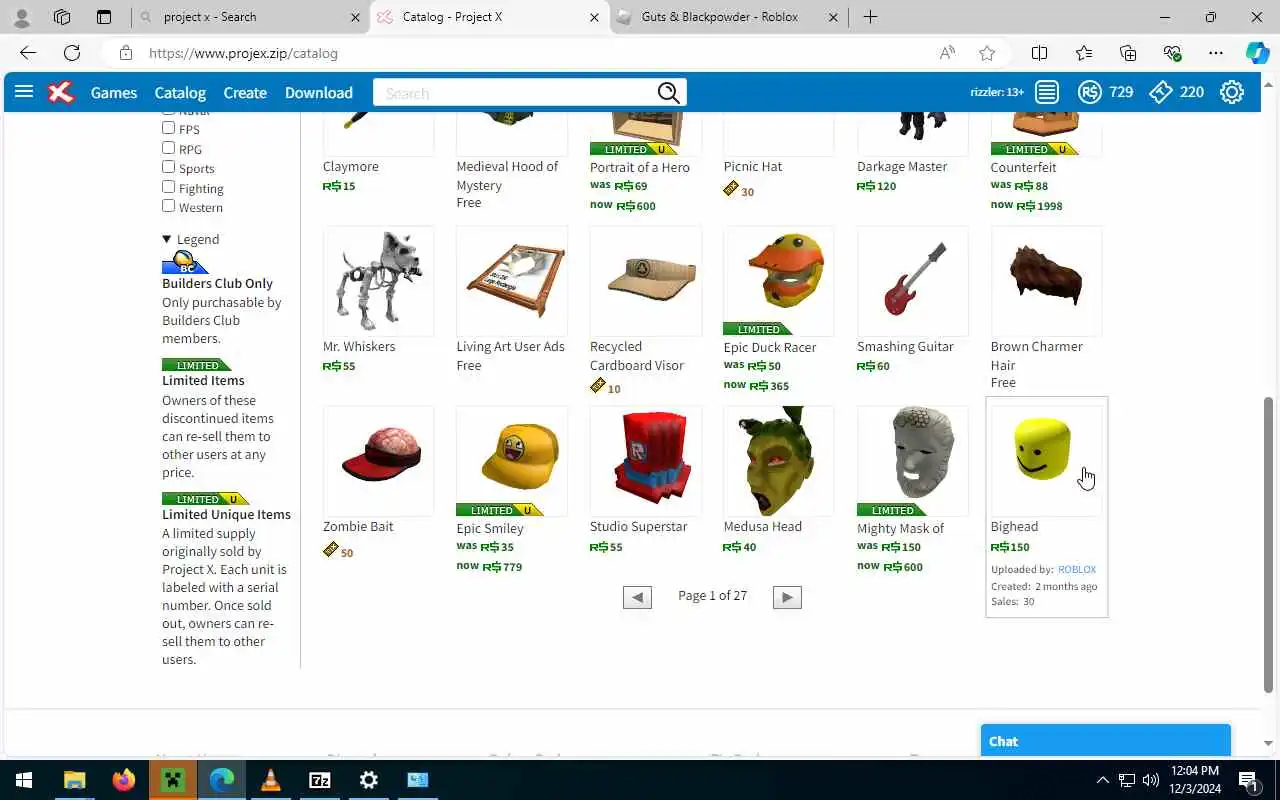Image resolution: width=1280 pixels, height=800 pixels.
Task: Open the browser favorites list icon
Action: coord(1084,53)
